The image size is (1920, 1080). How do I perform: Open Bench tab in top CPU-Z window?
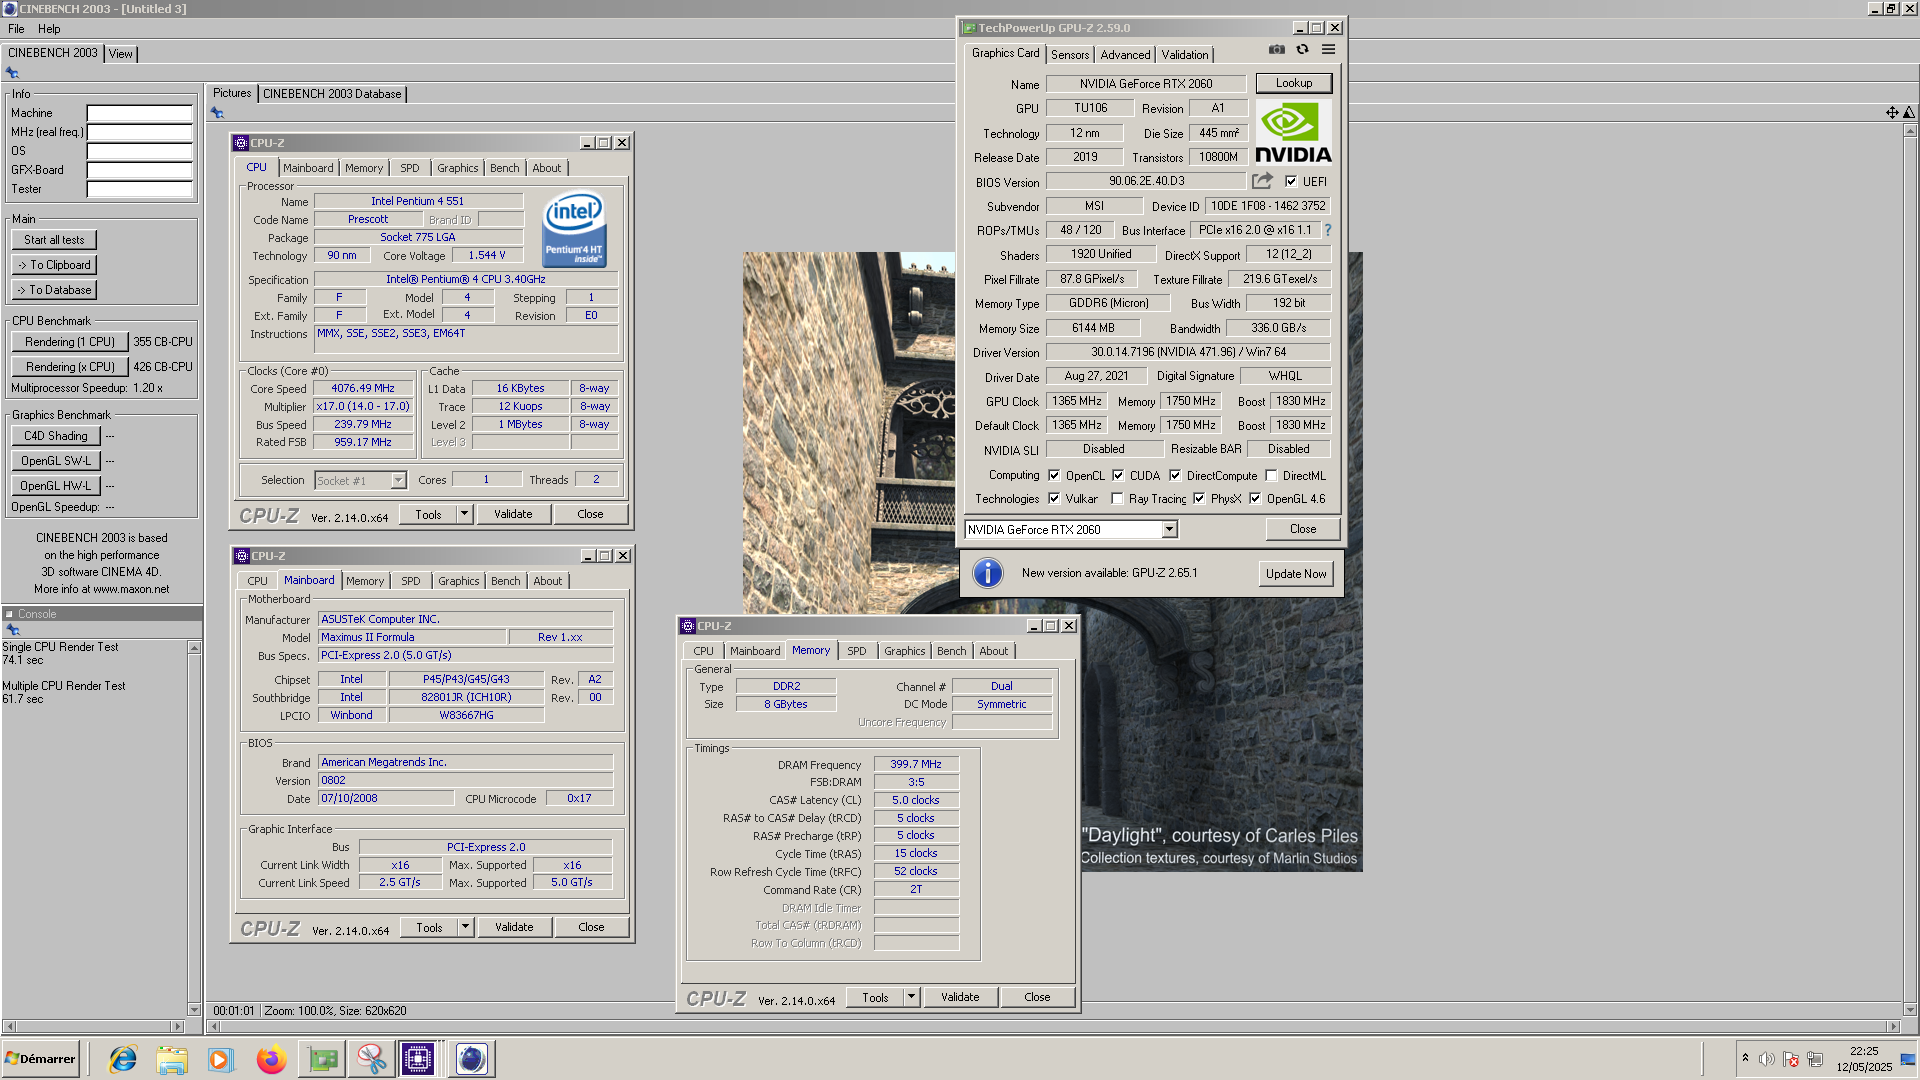coord(504,168)
